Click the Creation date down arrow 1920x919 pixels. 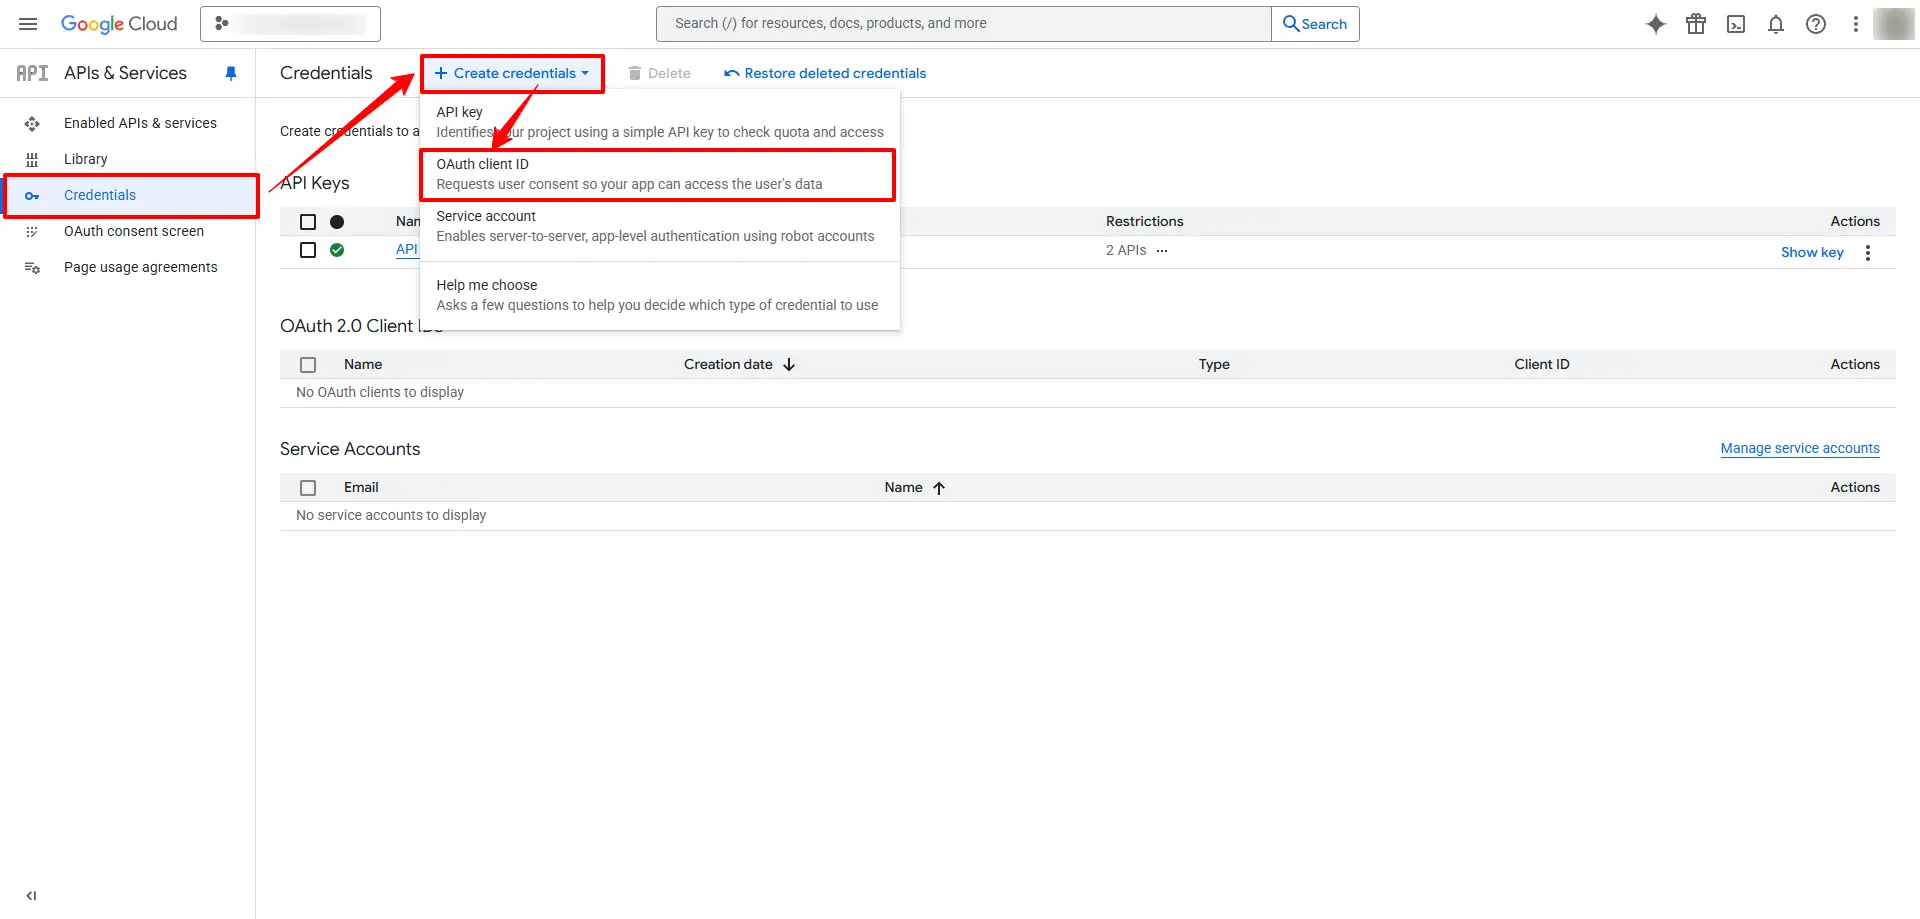(789, 365)
